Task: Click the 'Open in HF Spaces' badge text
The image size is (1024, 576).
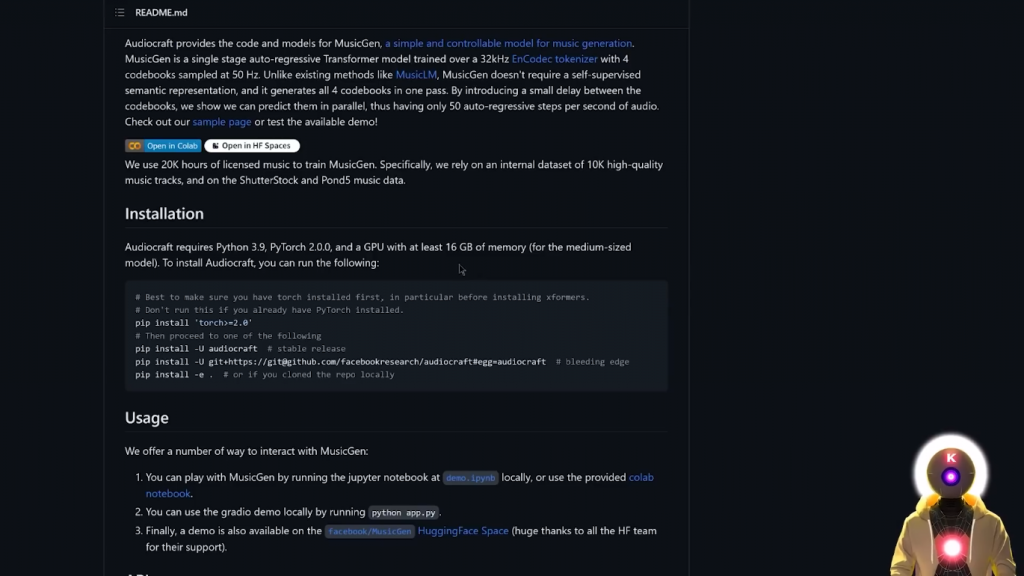Action: (x=256, y=146)
